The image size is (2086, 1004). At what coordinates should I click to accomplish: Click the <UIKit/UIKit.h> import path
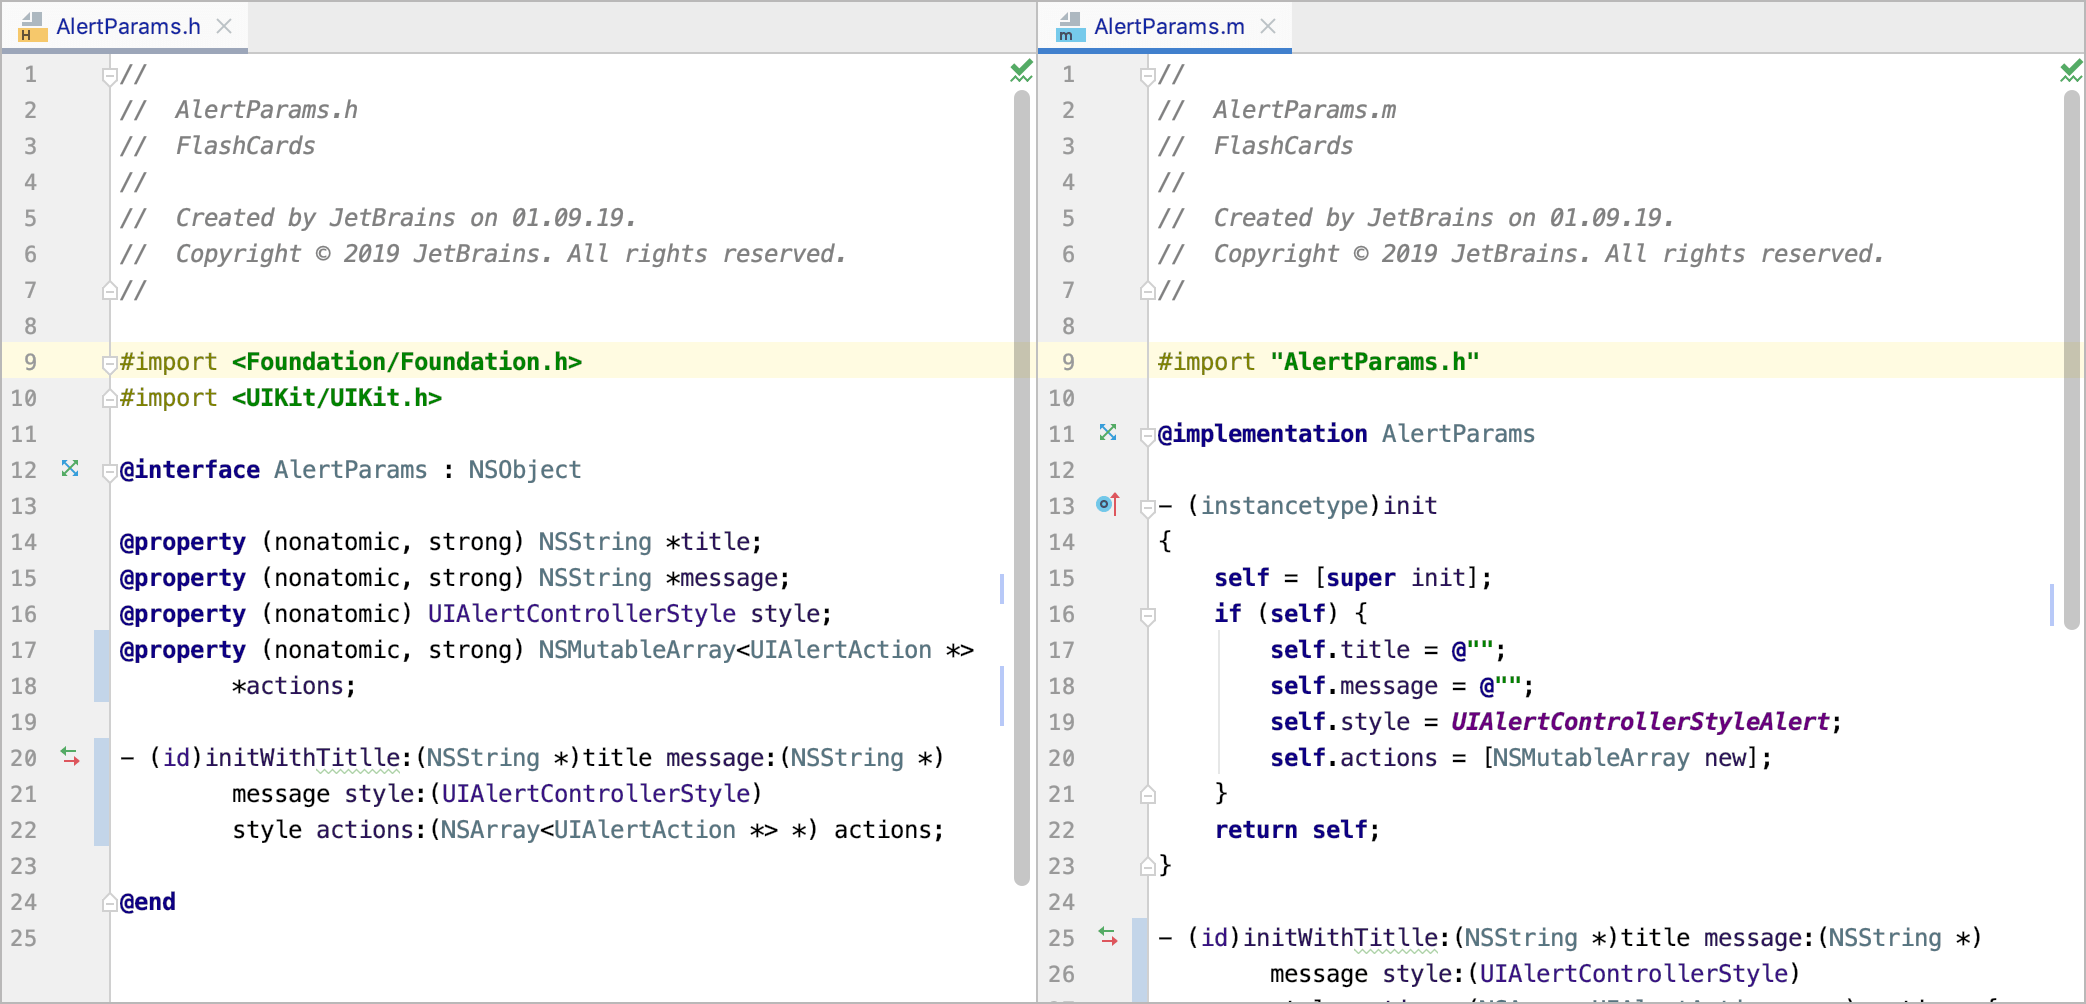[337, 398]
